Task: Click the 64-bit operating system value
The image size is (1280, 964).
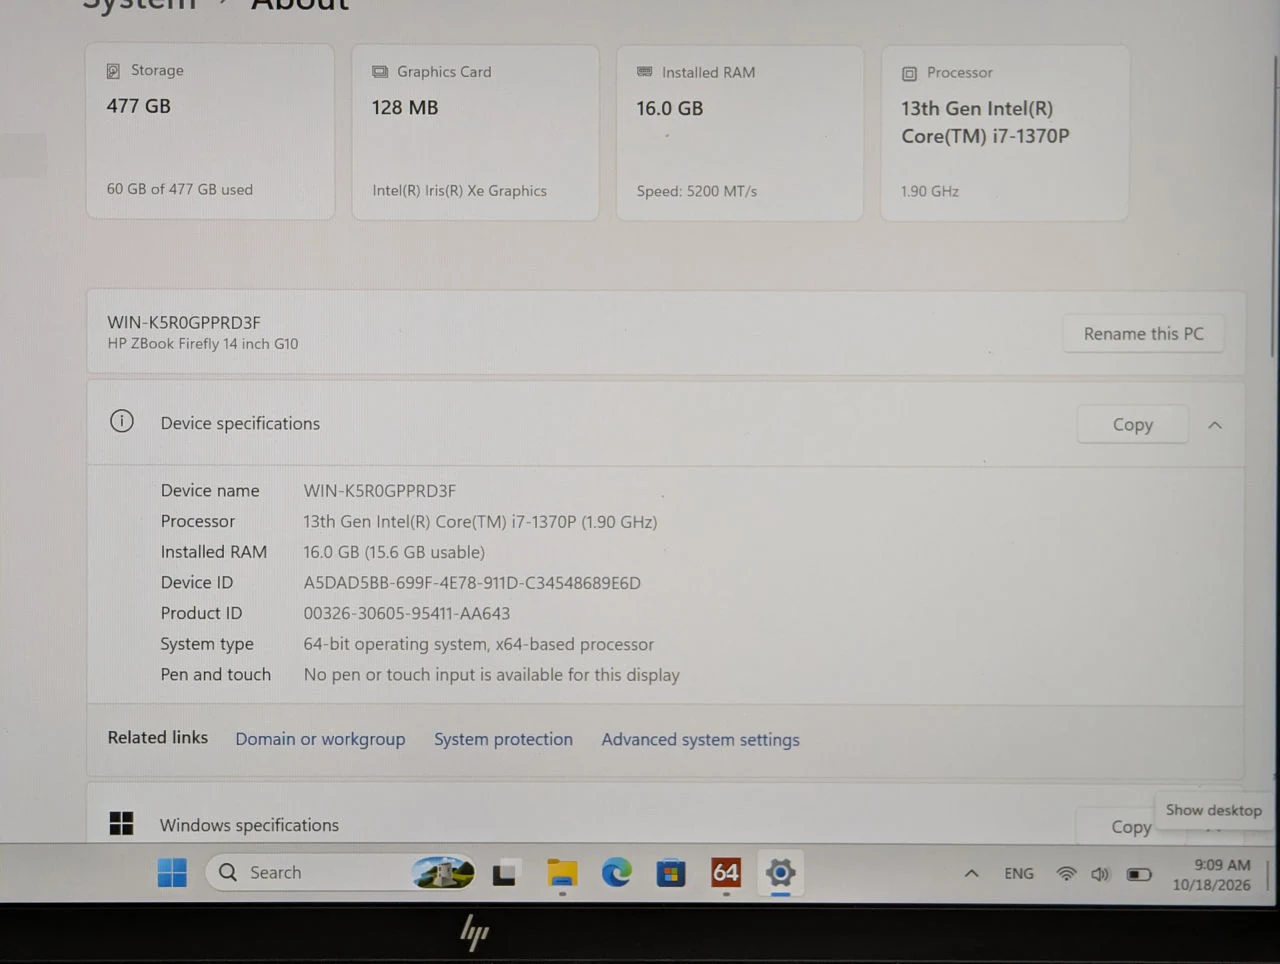Action: [479, 645]
